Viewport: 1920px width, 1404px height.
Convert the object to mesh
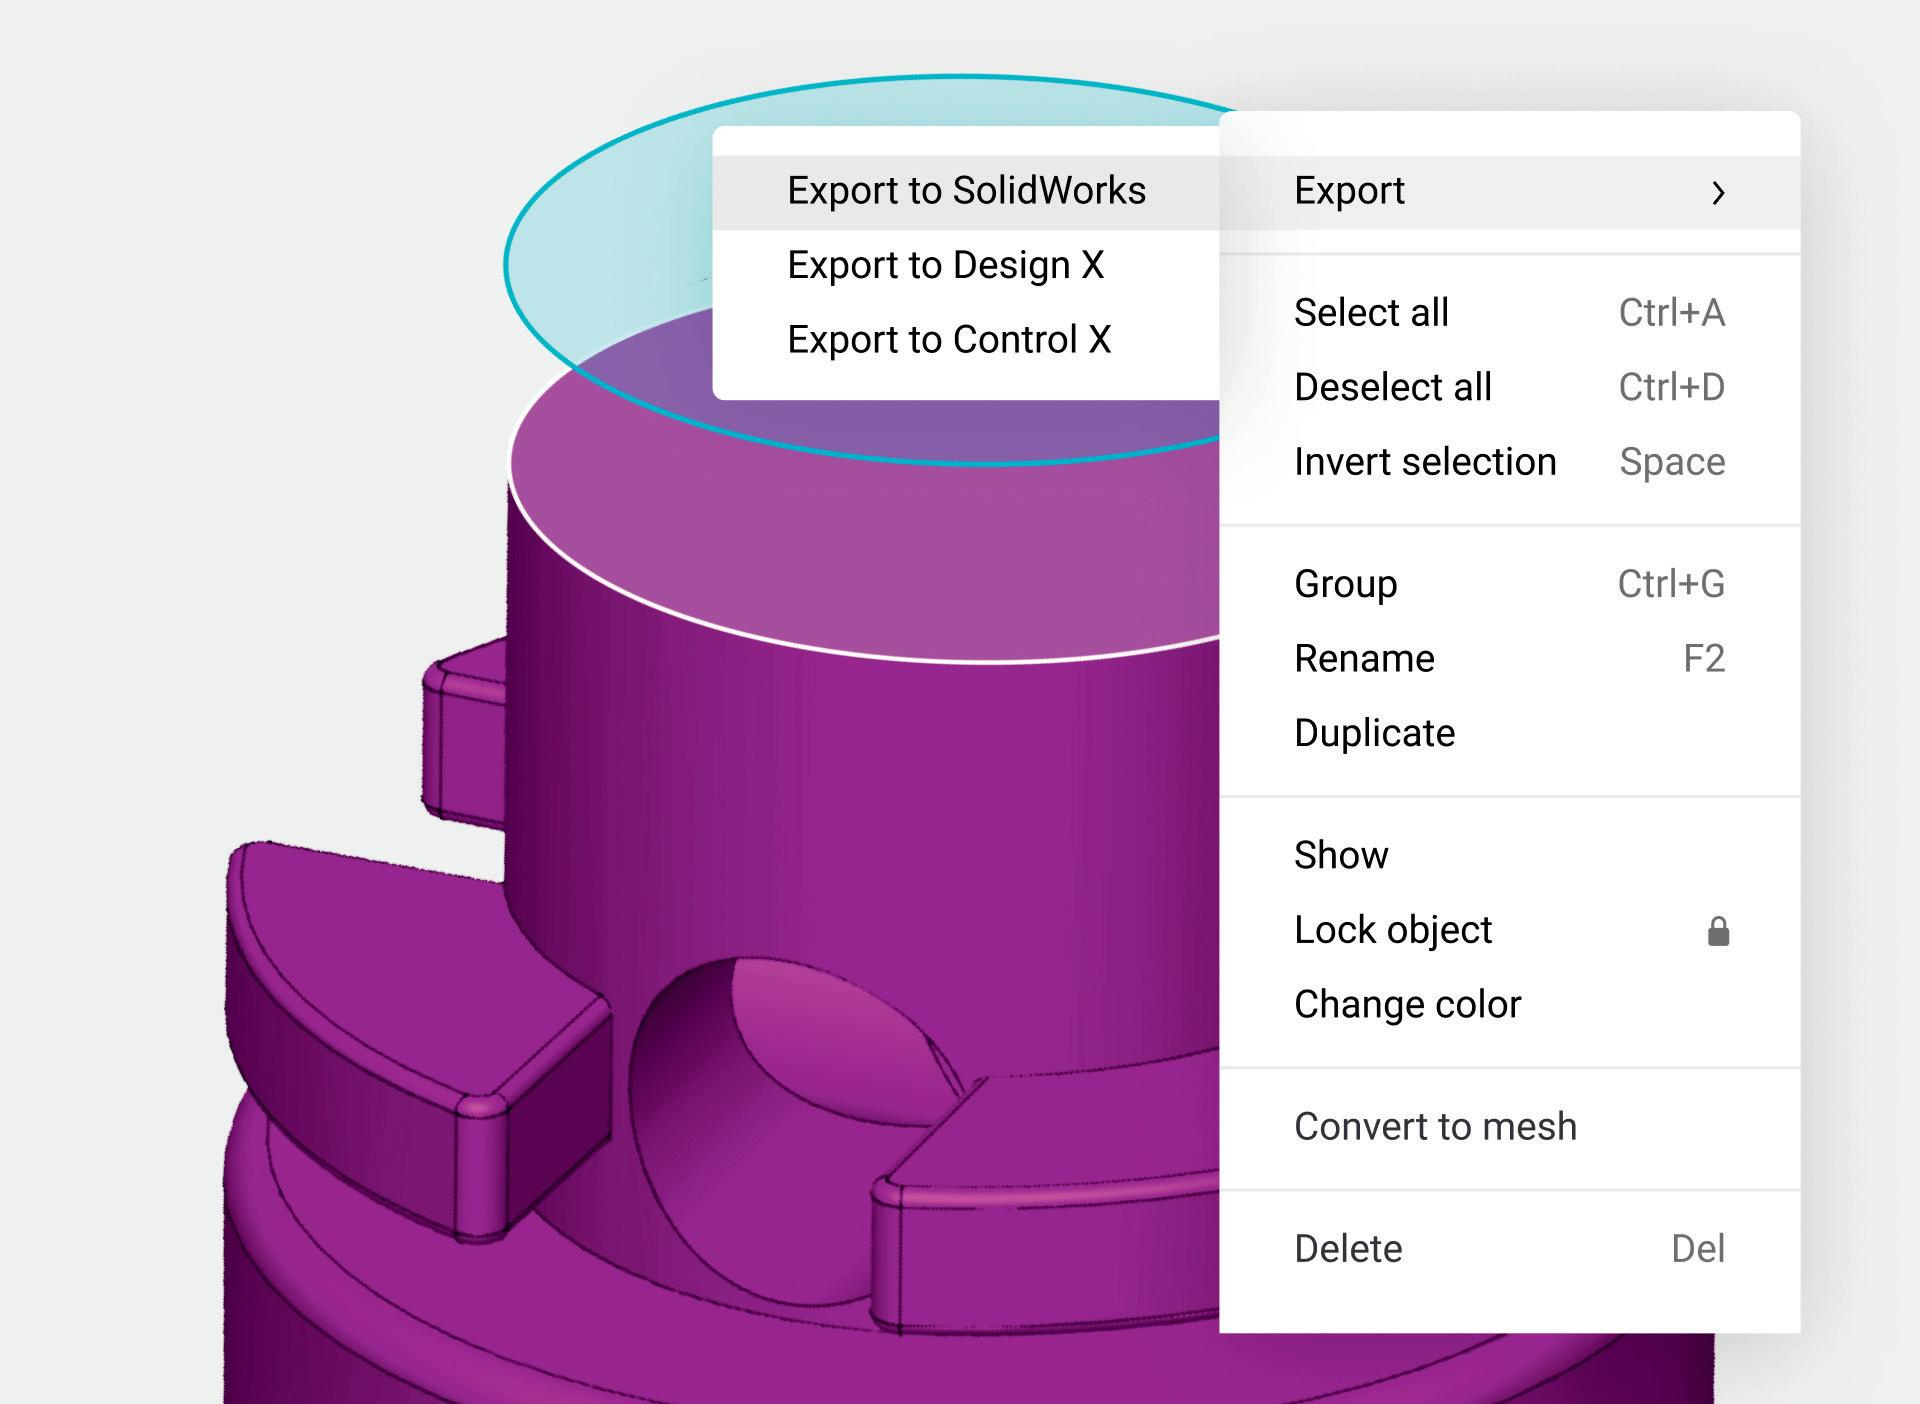[1434, 1127]
